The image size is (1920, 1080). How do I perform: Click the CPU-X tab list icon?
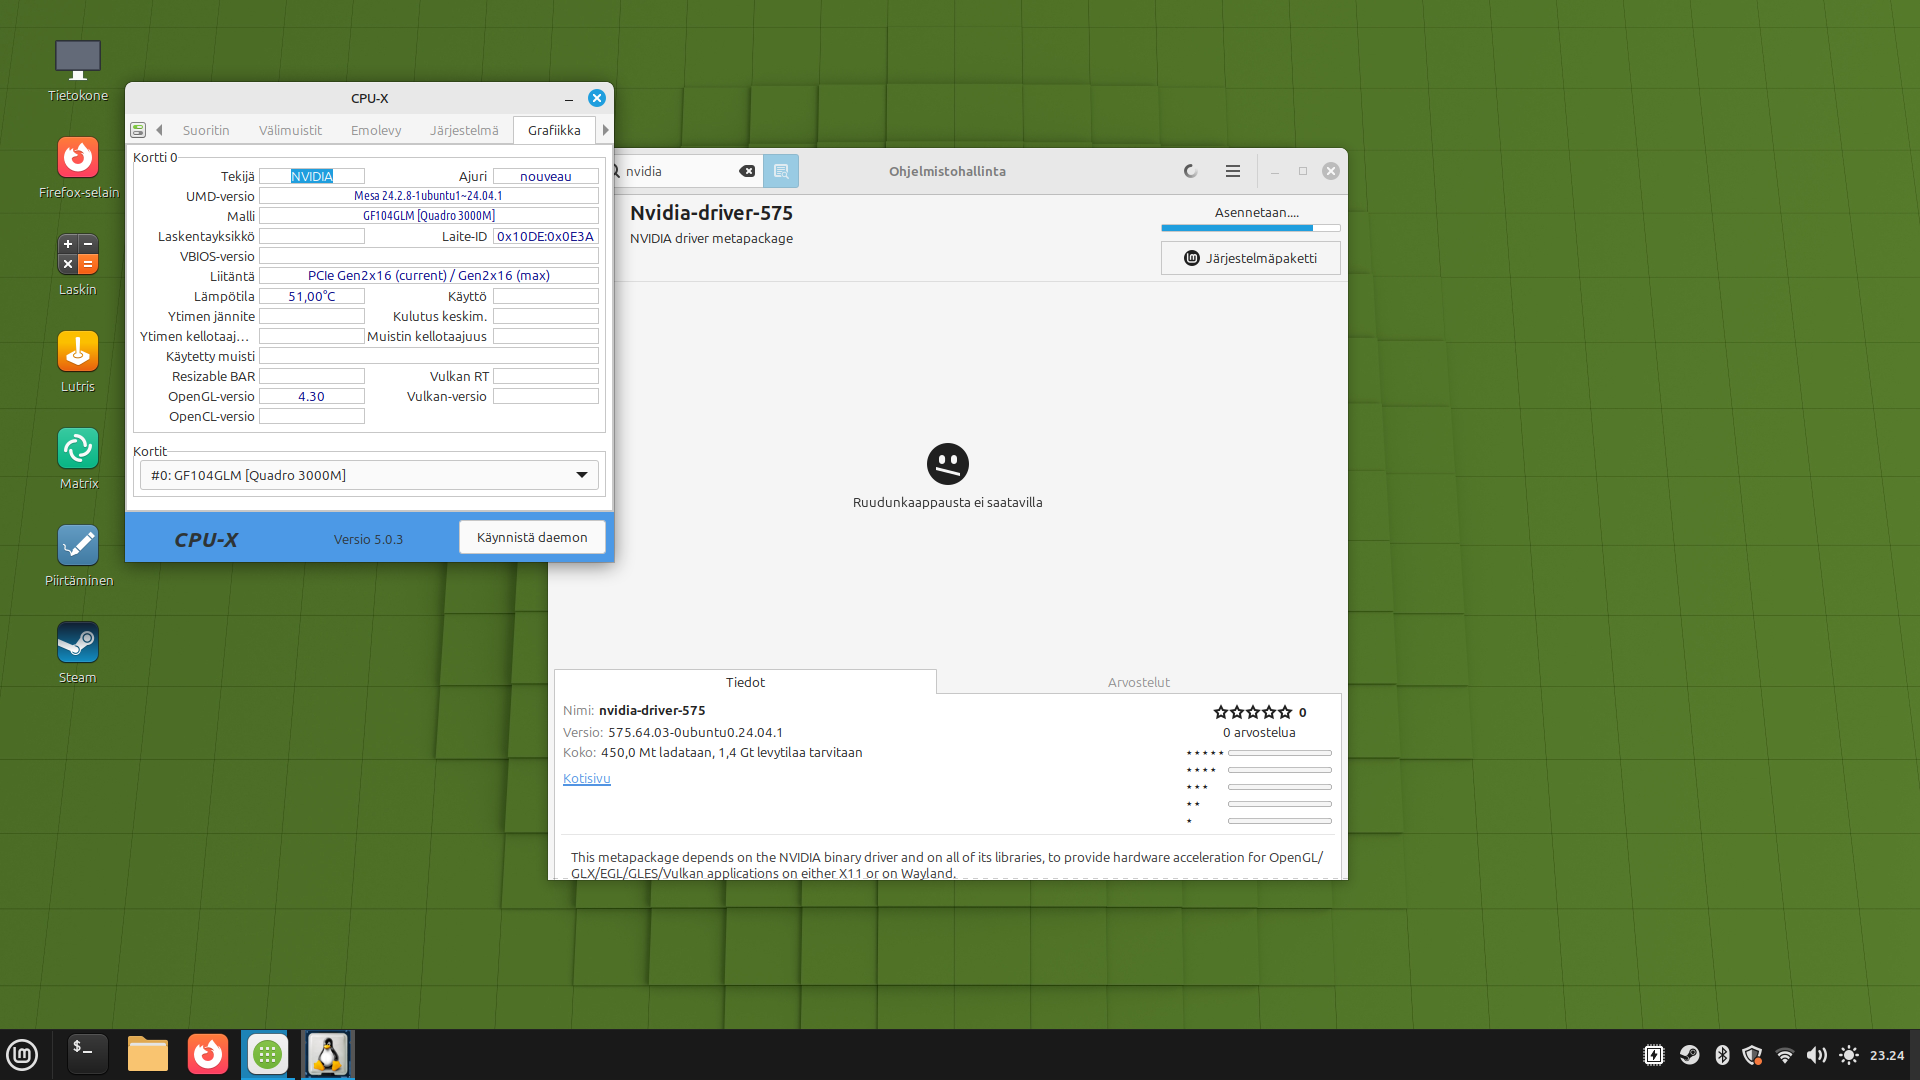click(x=138, y=130)
